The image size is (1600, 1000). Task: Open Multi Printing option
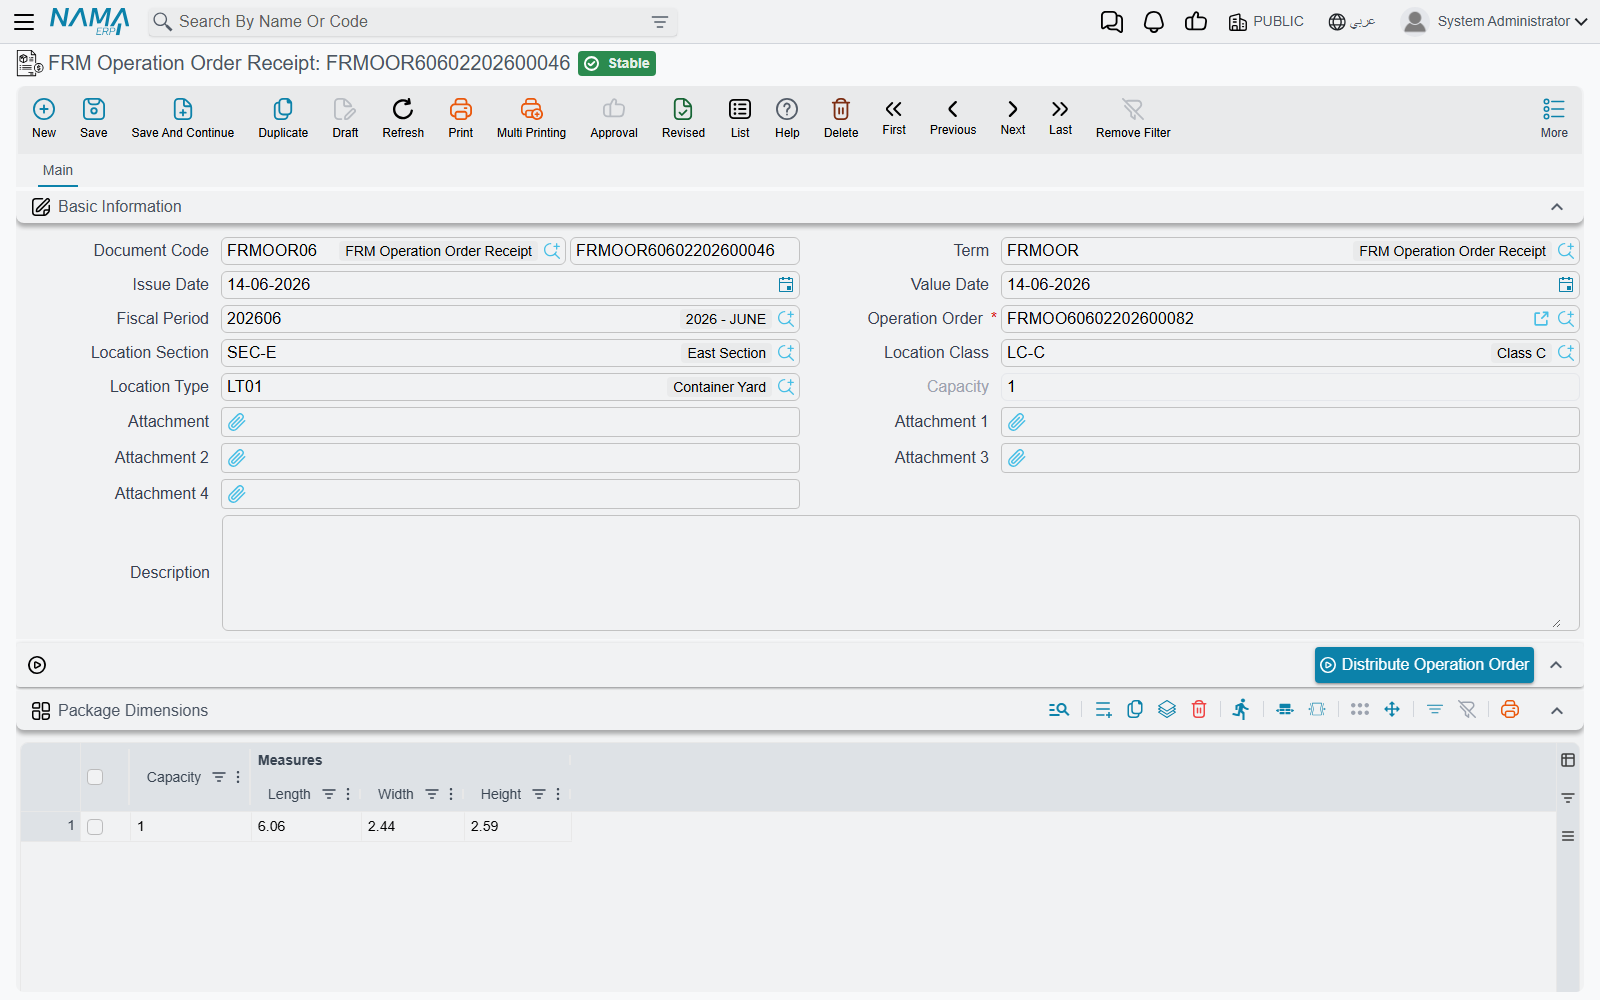click(531, 118)
